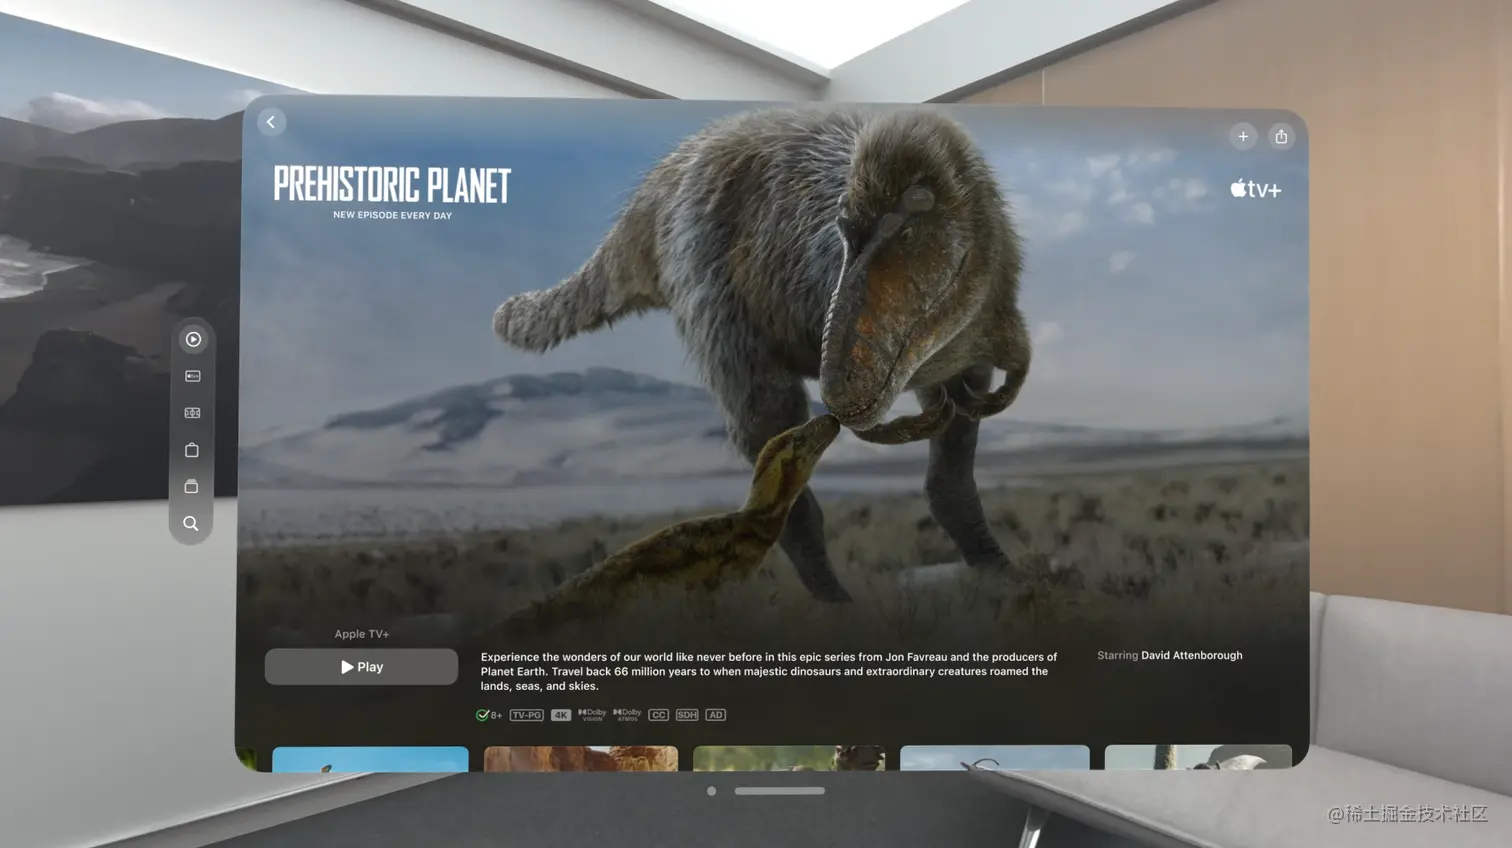Open Search with the magnifying glass icon

(x=190, y=524)
